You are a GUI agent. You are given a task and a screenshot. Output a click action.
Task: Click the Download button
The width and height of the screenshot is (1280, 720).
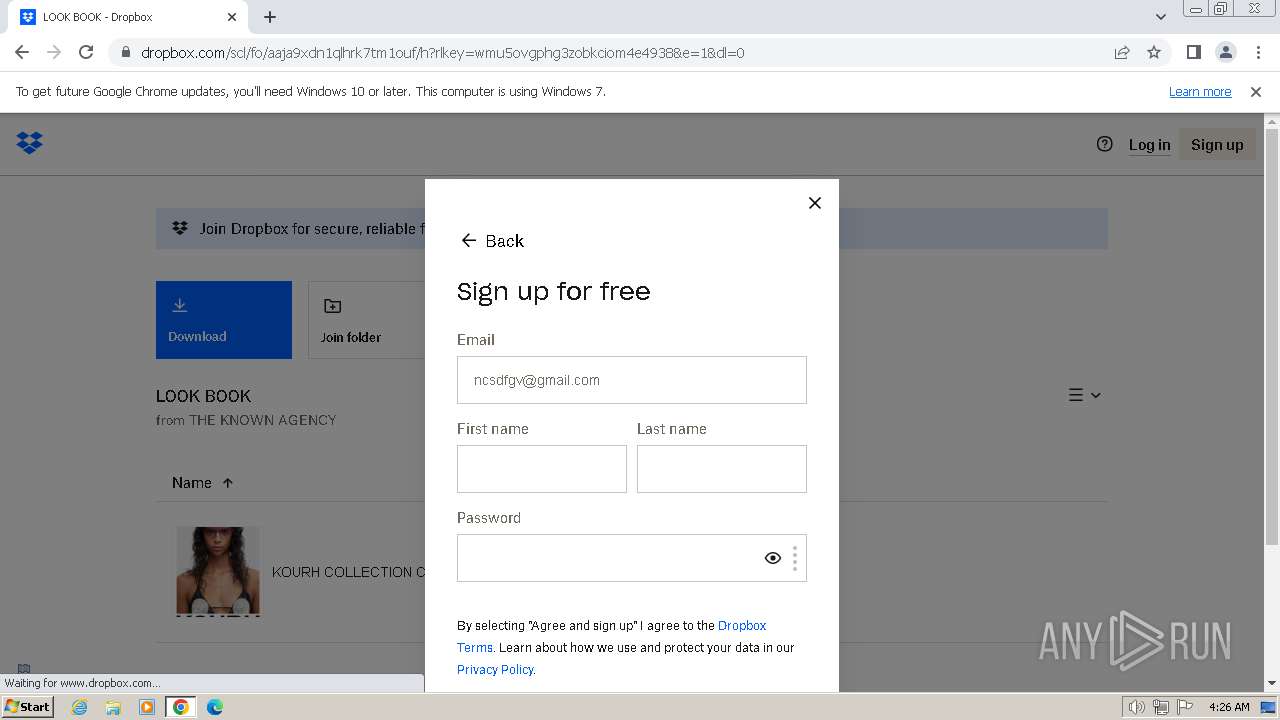point(224,320)
